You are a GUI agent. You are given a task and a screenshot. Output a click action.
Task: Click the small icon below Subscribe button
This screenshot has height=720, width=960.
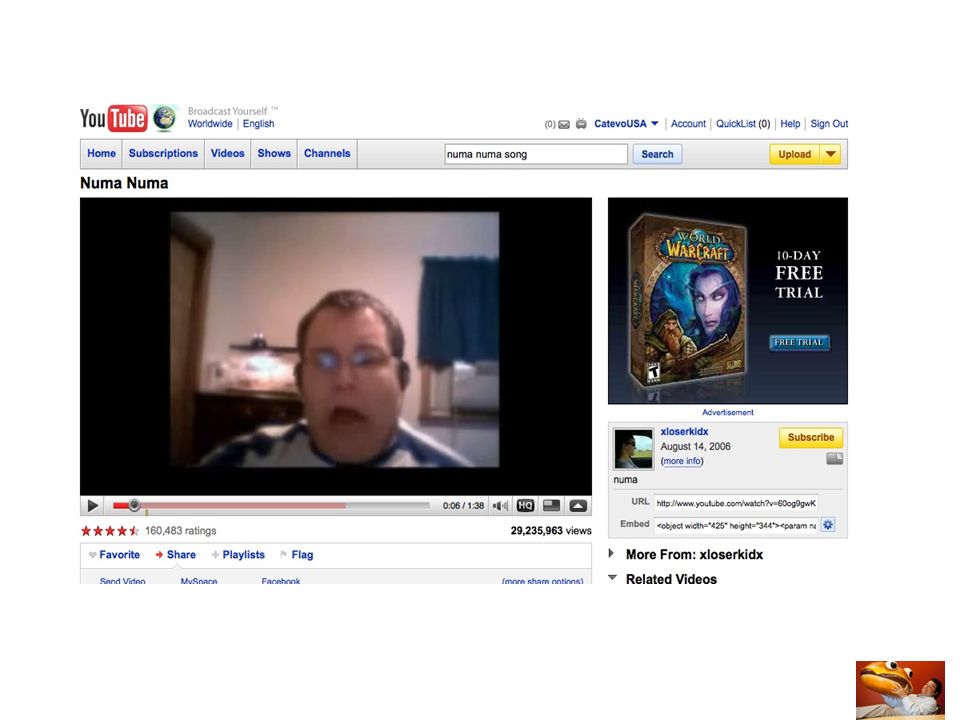(834, 459)
